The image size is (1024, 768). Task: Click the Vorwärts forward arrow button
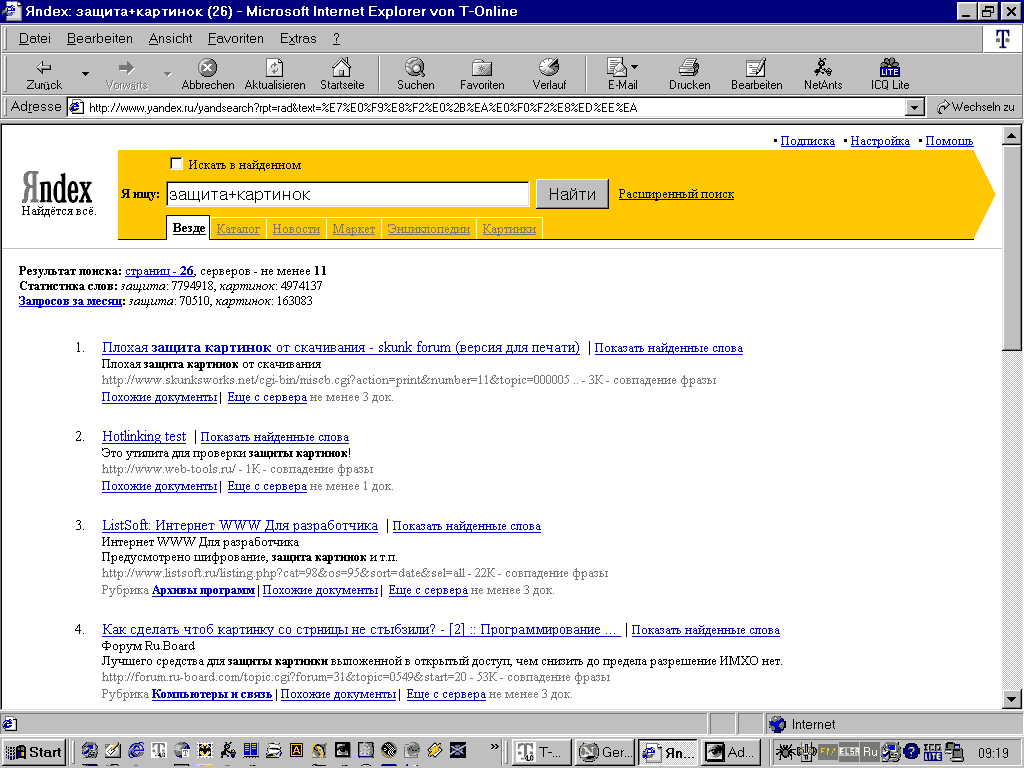(126, 74)
